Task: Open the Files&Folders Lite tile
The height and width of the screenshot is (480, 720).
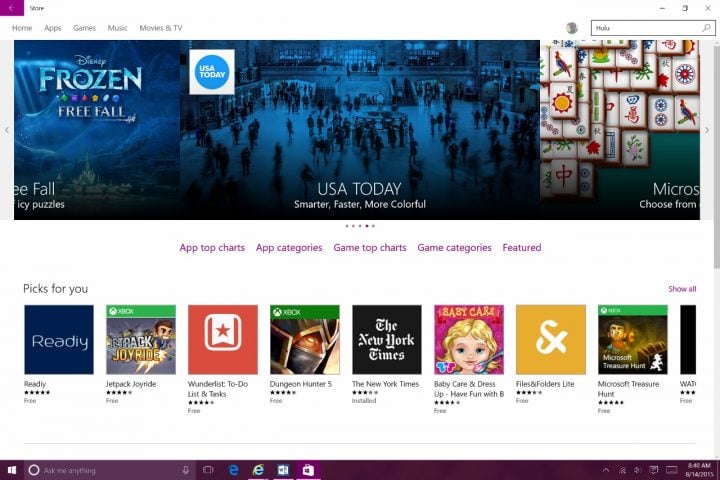Action: pyautogui.click(x=551, y=339)
